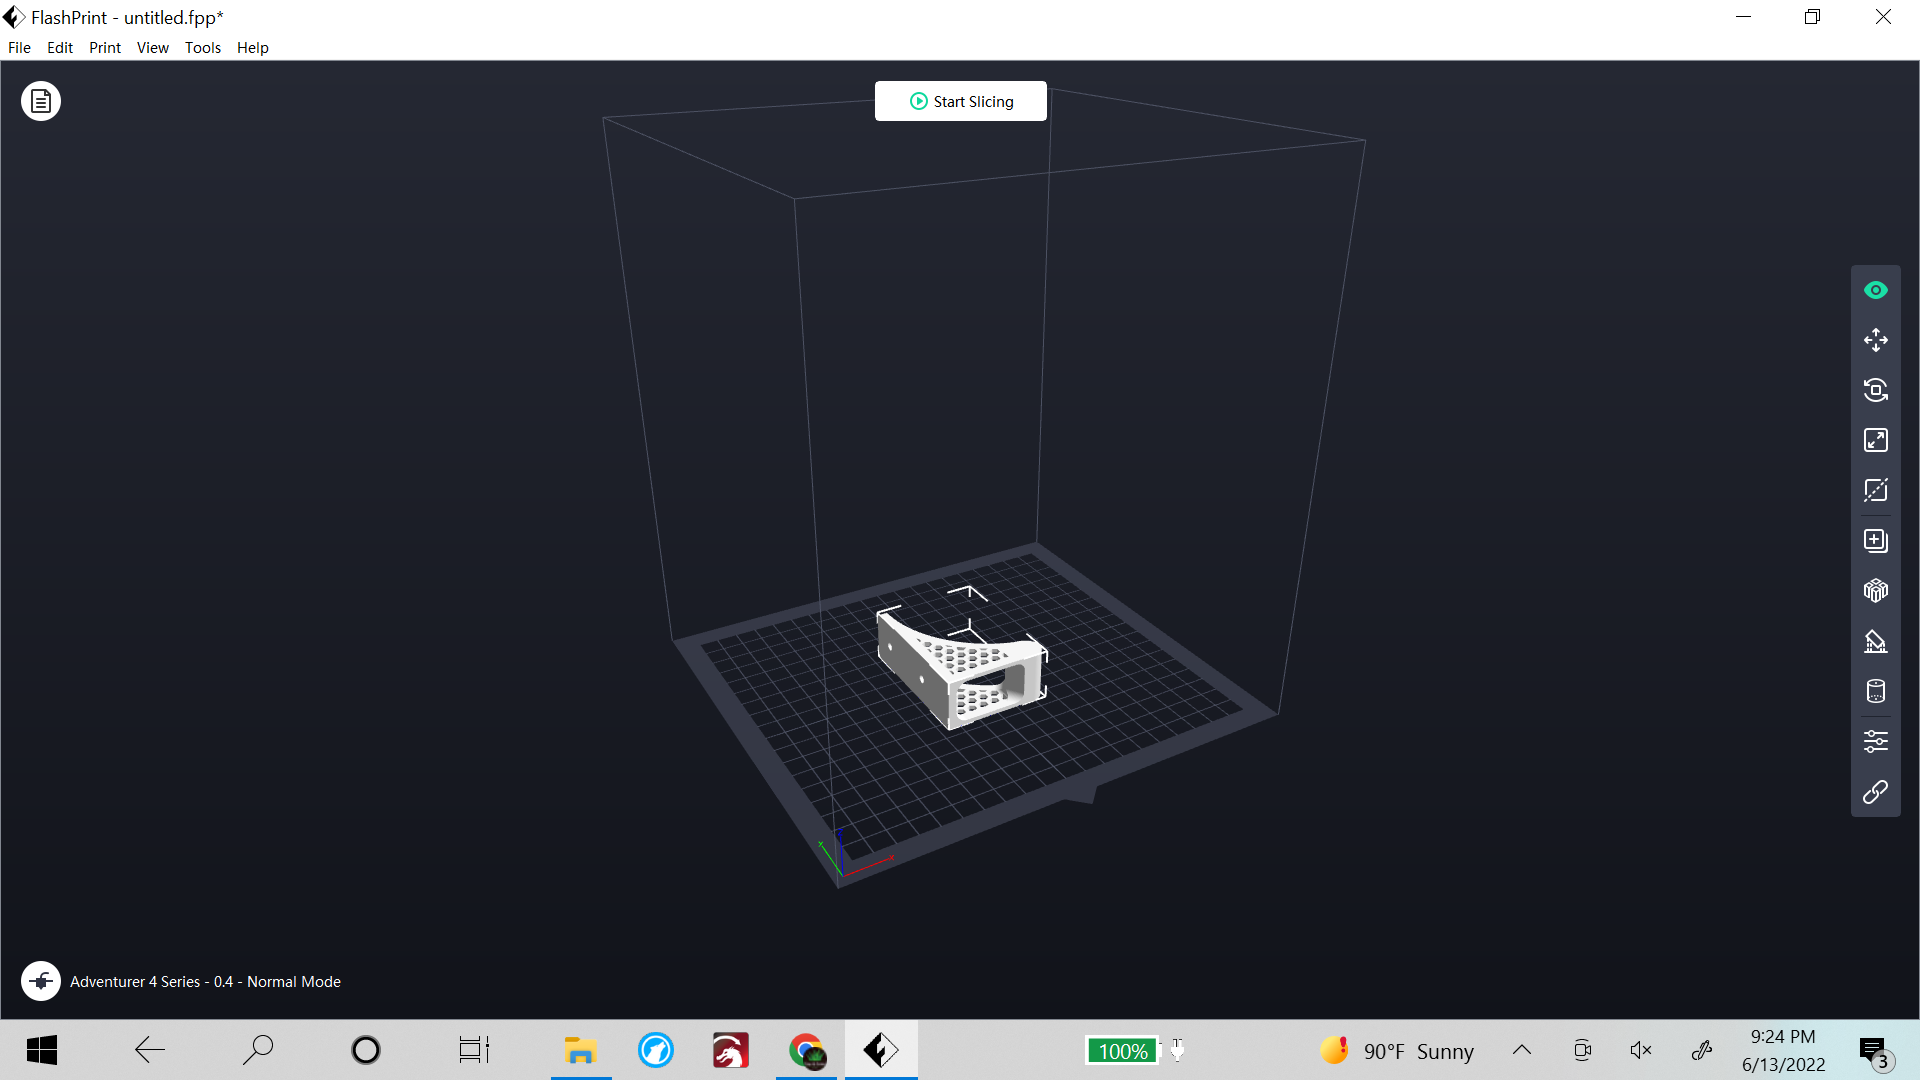Open the machine connection plug icon
The height and width of the screenshot is (1080, 1920).
(41, 981)
